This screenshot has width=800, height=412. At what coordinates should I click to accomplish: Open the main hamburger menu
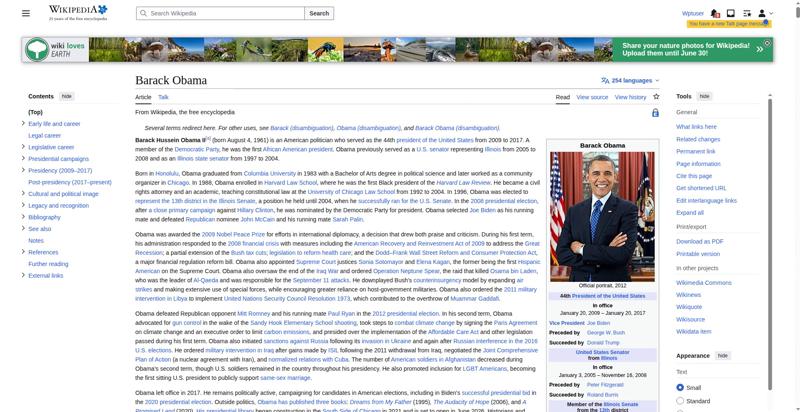tap(26, 13)
